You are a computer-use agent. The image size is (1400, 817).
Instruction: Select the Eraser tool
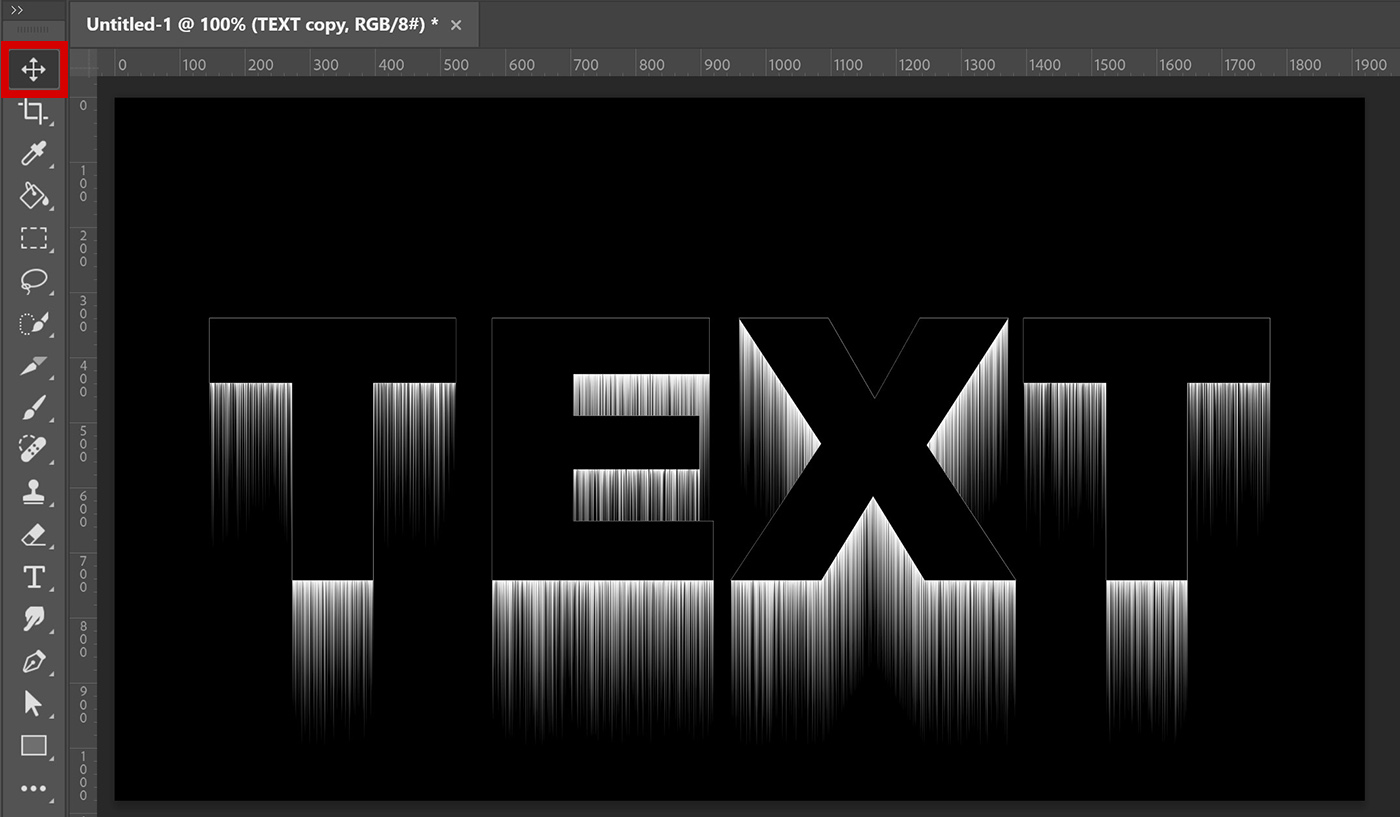(x=33, y=535)
